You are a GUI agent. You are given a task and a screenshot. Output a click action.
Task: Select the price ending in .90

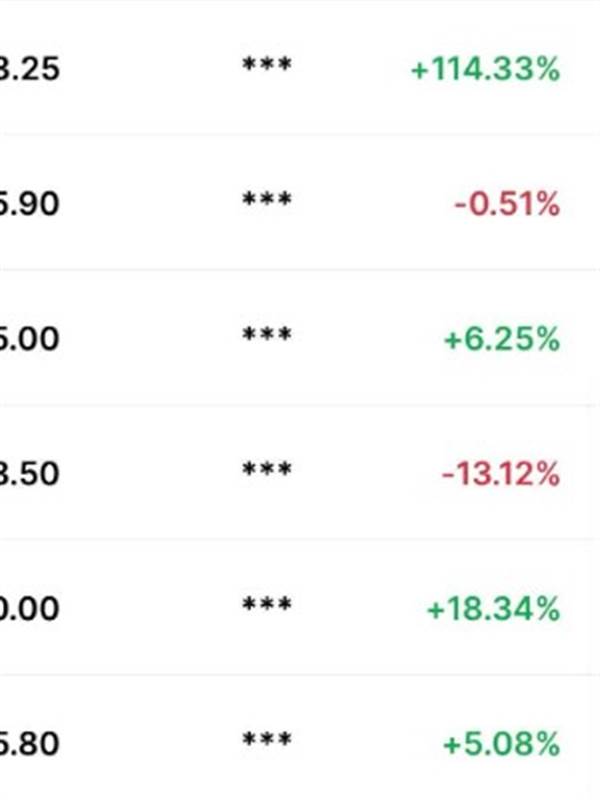30,204
